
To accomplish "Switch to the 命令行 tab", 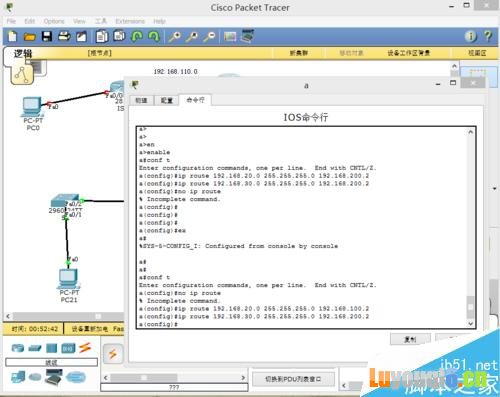I will (x=195, y=100).
